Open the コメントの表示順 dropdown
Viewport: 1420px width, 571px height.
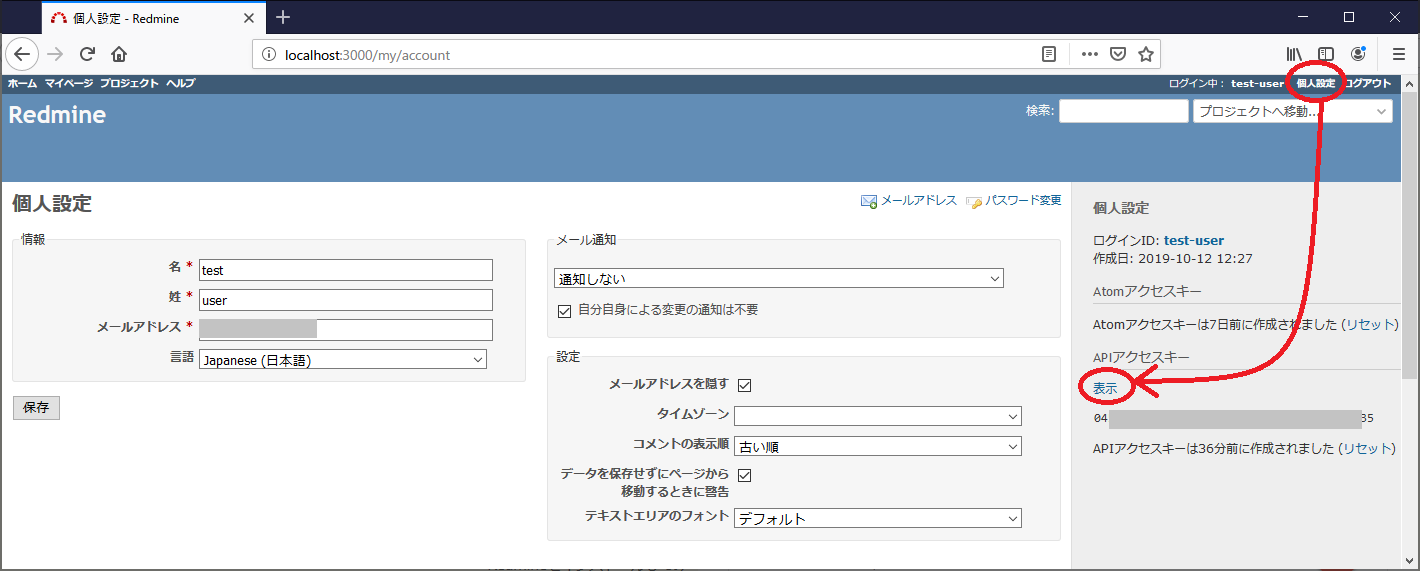(x=878, y=446)
